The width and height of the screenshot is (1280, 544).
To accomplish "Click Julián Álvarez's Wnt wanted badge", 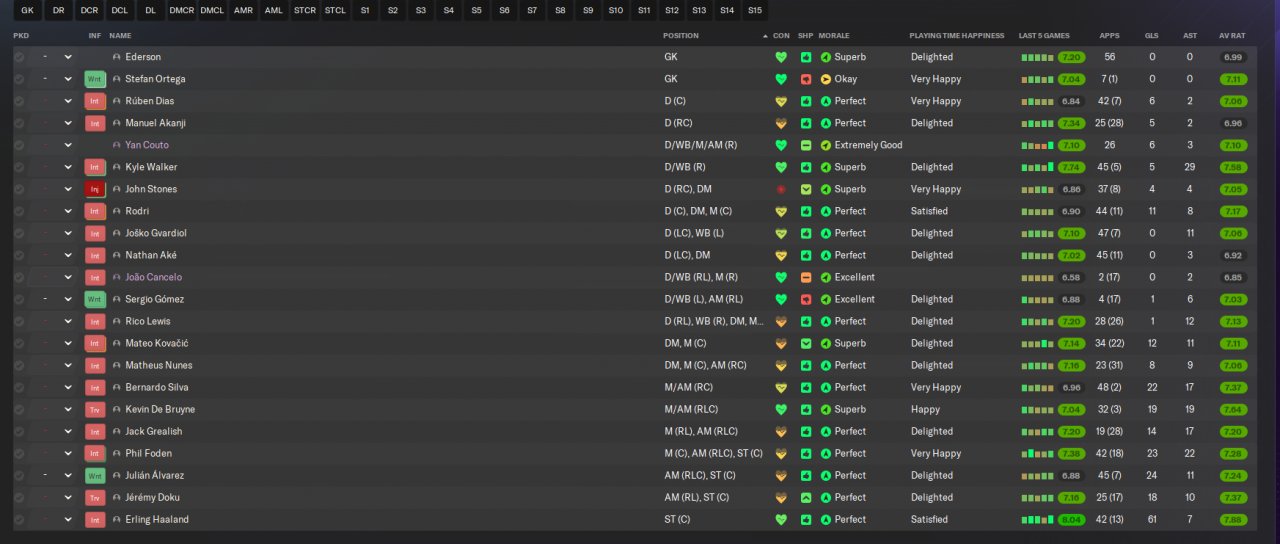I will point(95,475).
